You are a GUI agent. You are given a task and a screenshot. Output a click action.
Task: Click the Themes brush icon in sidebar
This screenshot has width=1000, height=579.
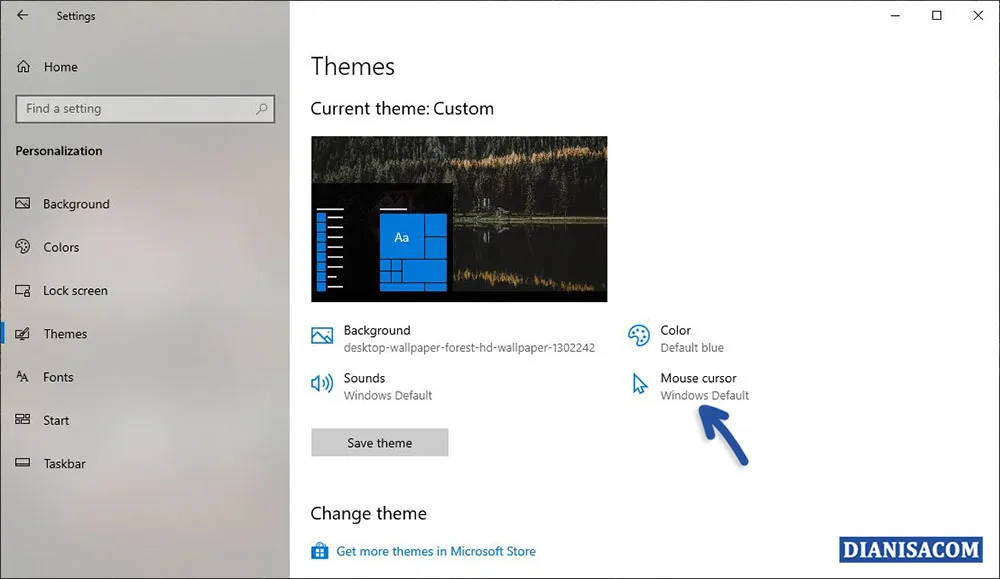click(23, 334)
